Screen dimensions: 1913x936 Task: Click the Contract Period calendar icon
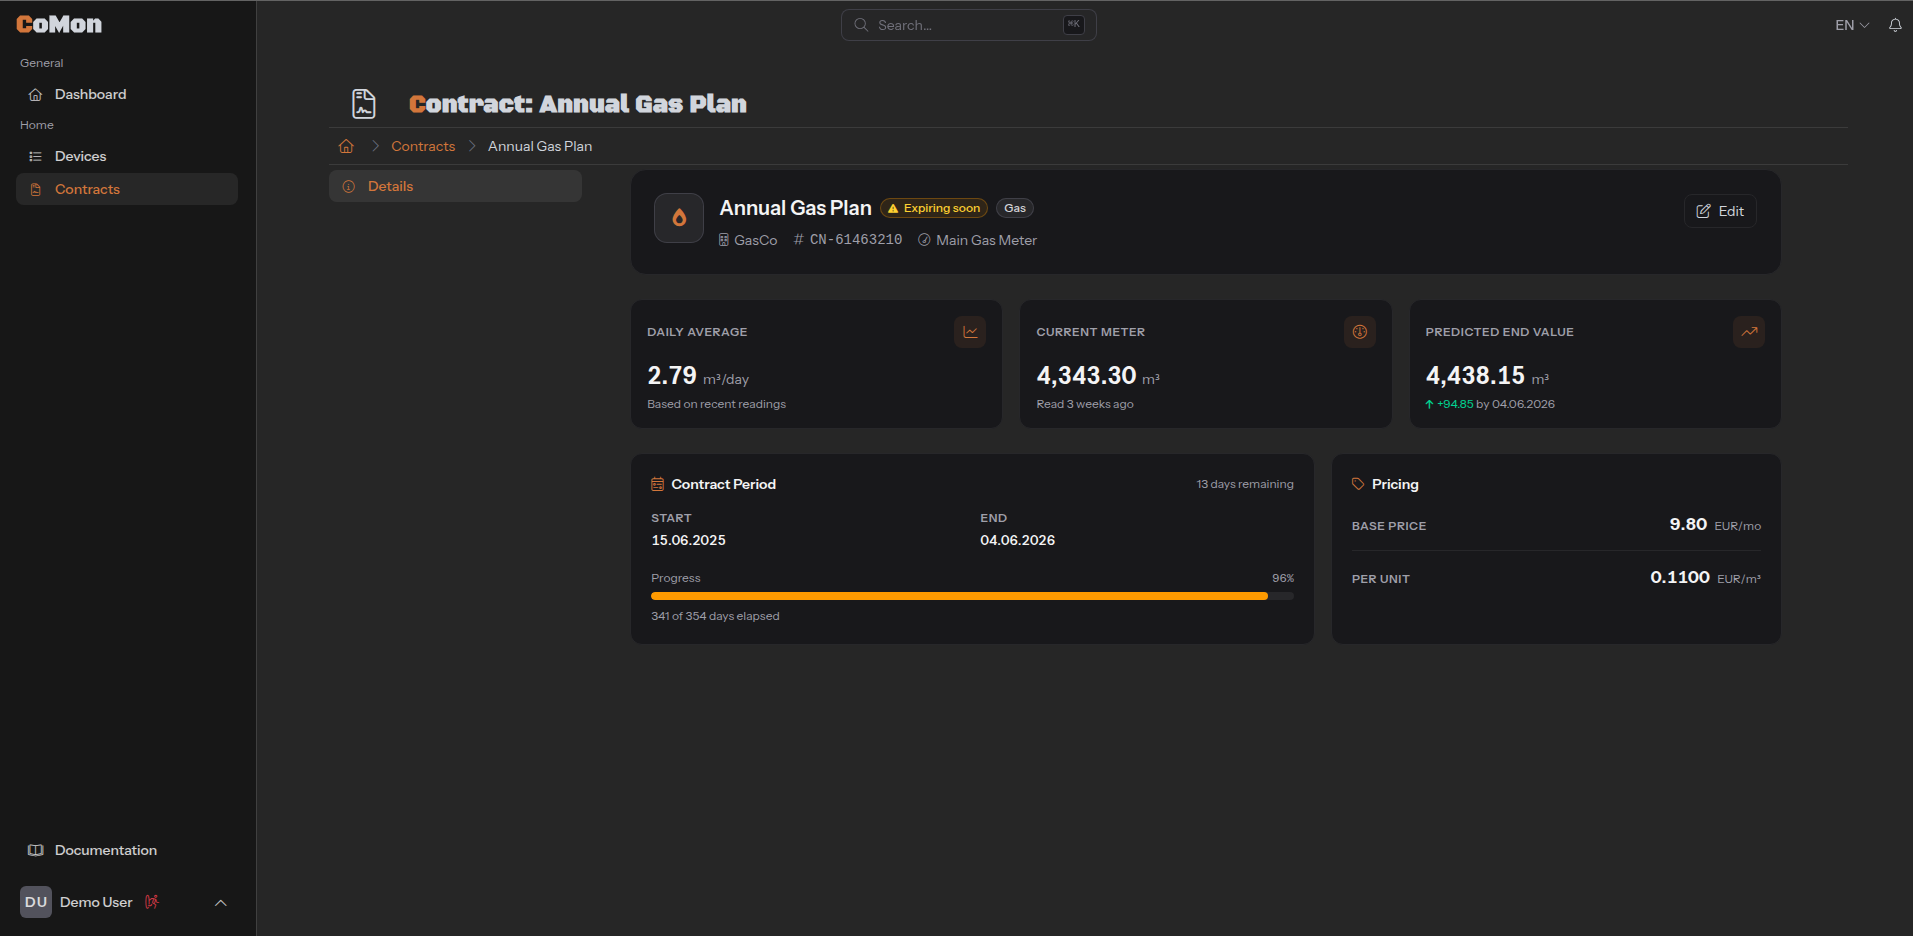(658, 484)
